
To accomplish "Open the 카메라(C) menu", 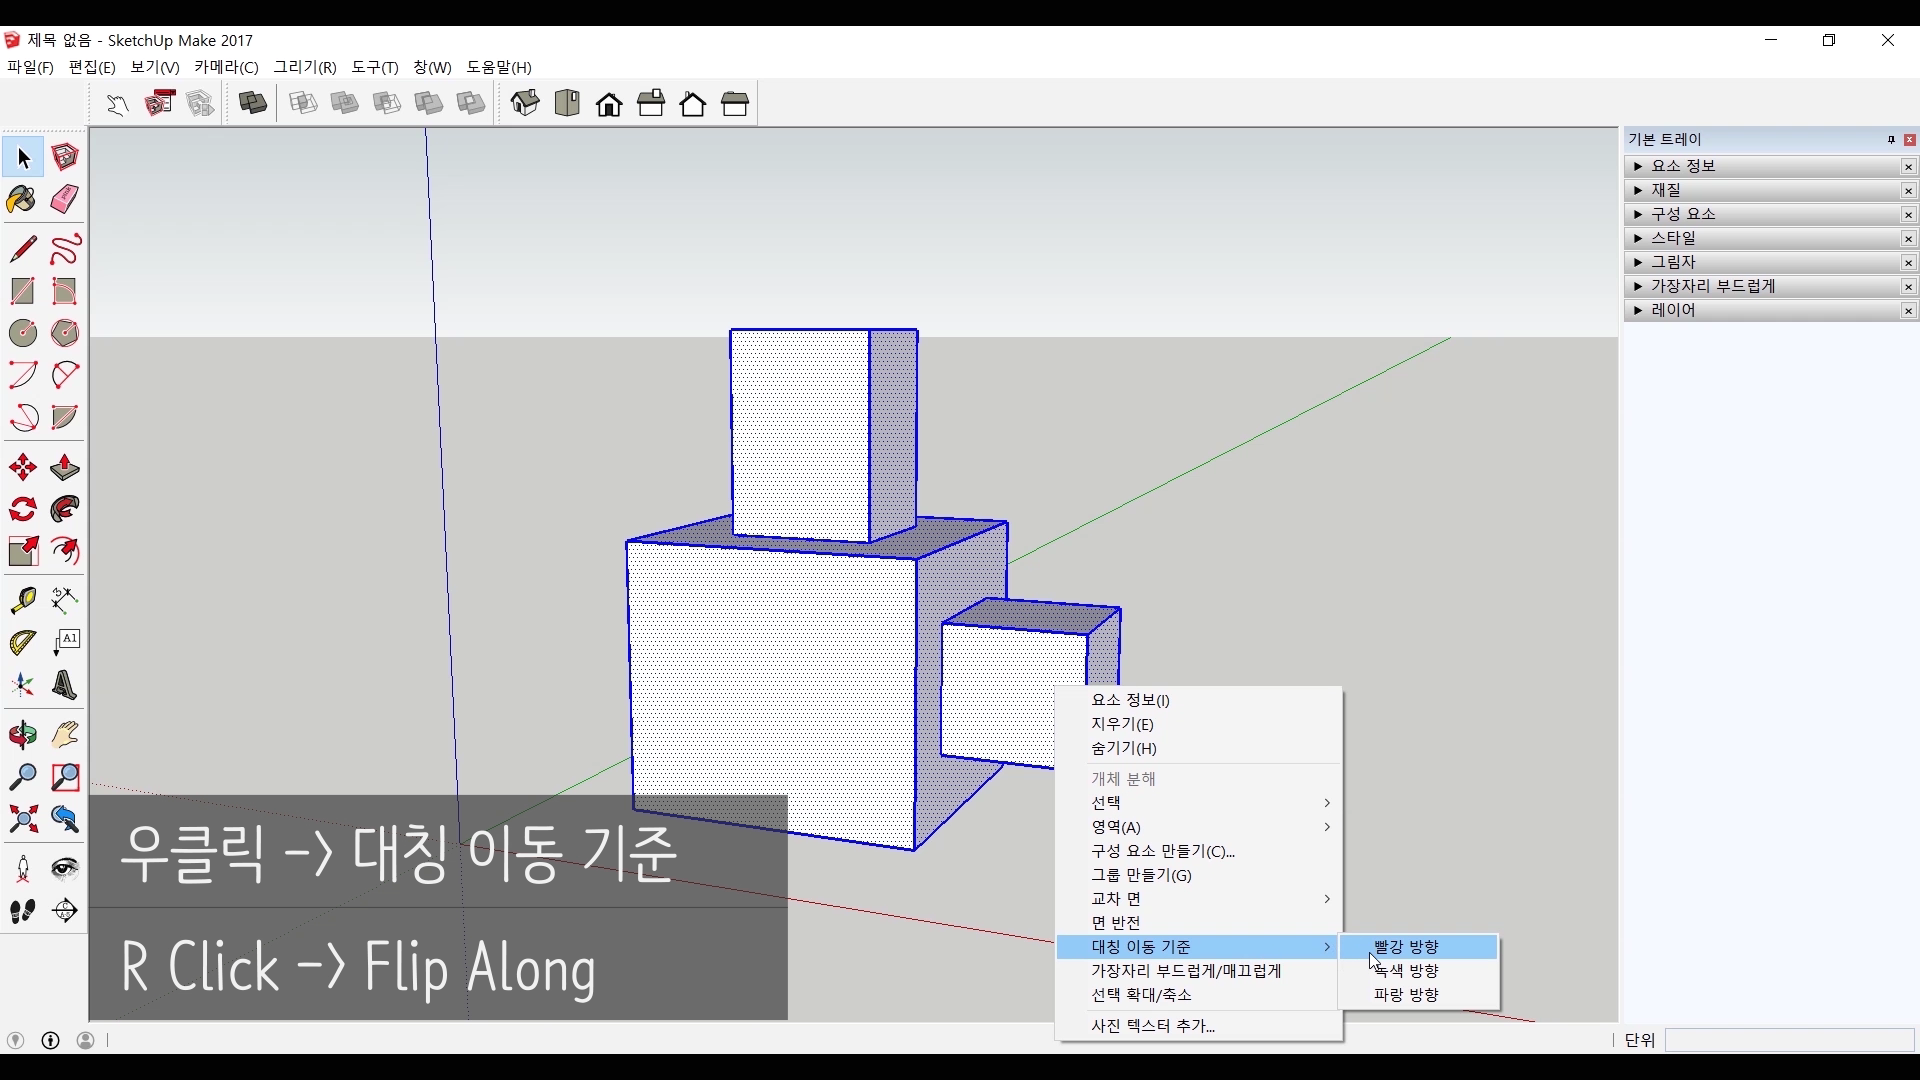I will [x=226, y=67].
